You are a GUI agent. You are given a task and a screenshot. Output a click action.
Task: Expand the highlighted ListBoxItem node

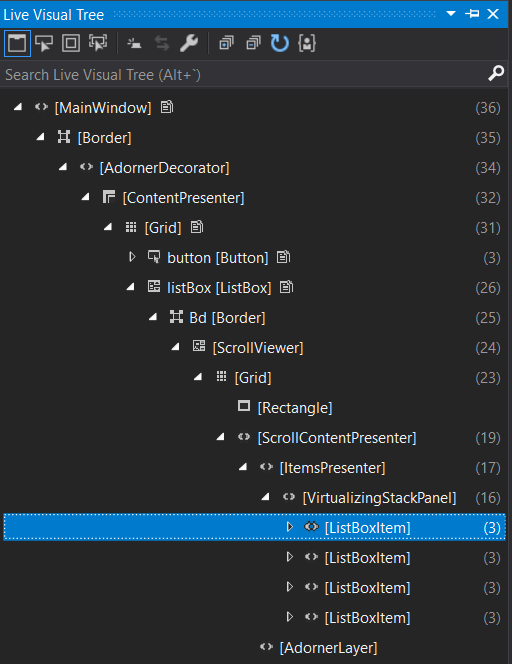290,527
